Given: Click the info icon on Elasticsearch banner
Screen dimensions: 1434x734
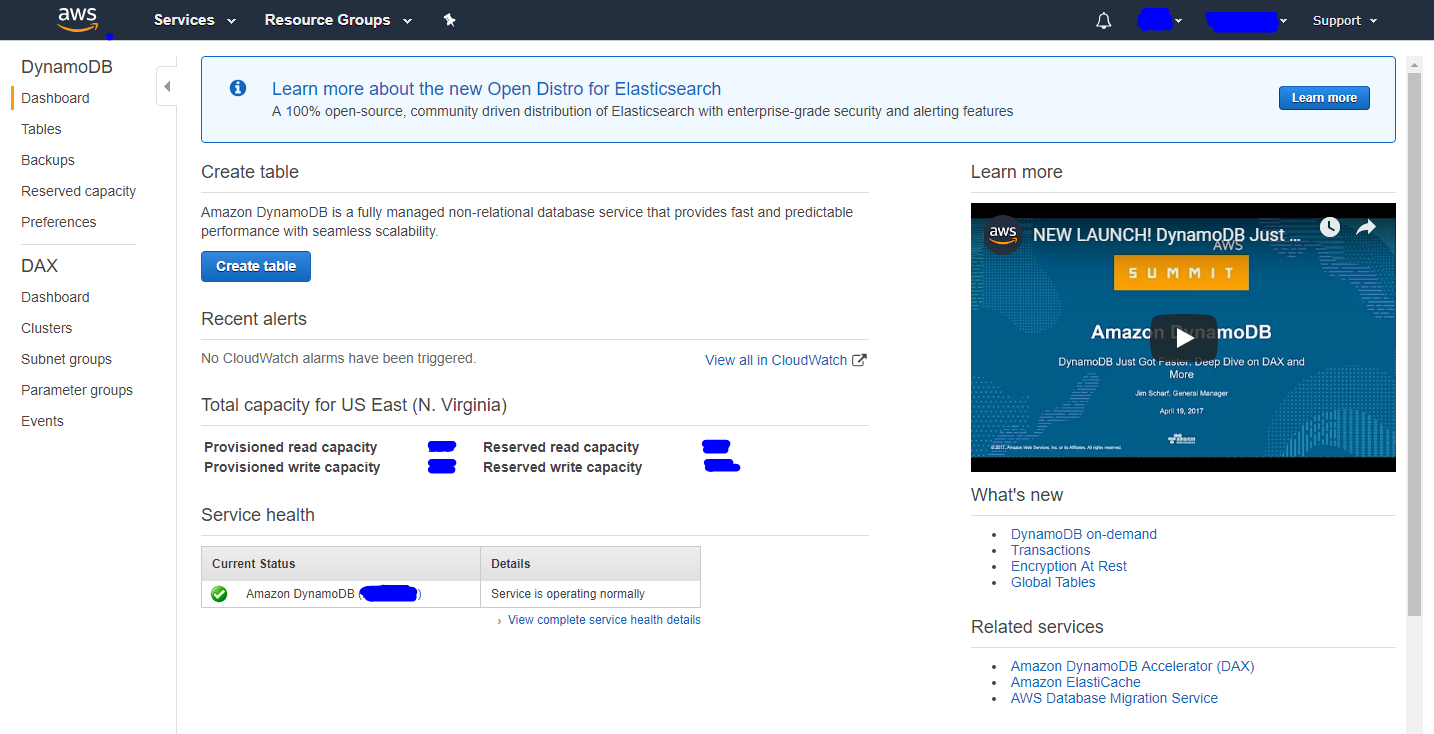Looking at the screenshot, I should (238, 89).
